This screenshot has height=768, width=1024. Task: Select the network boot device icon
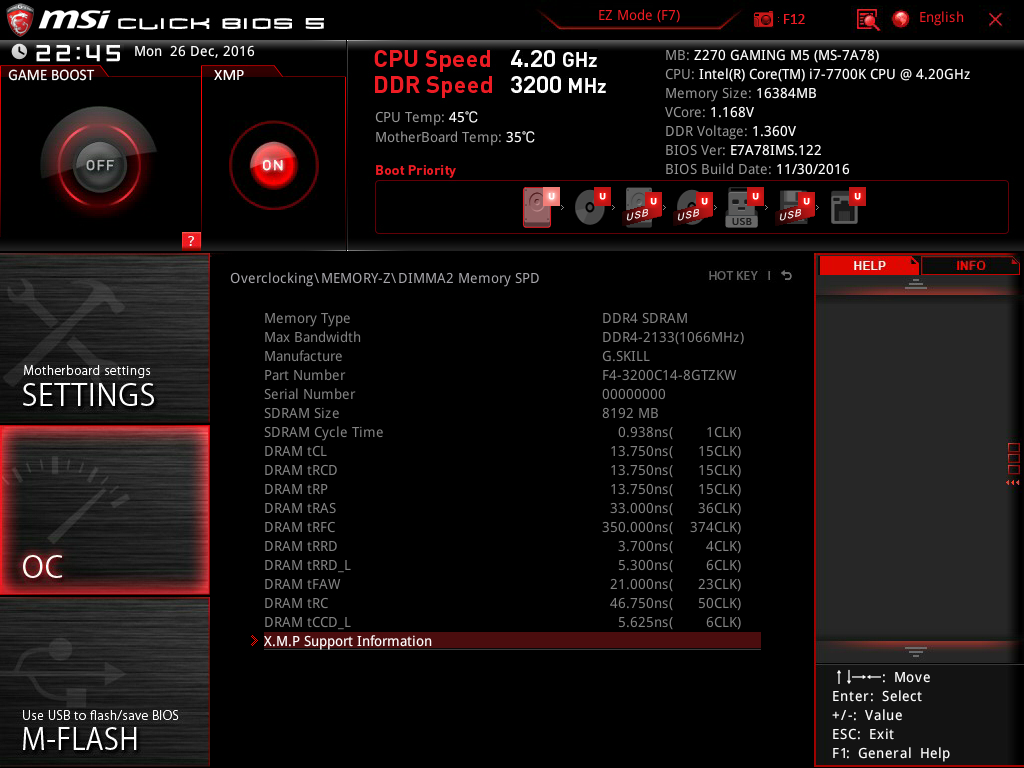[x=847, y=207]
